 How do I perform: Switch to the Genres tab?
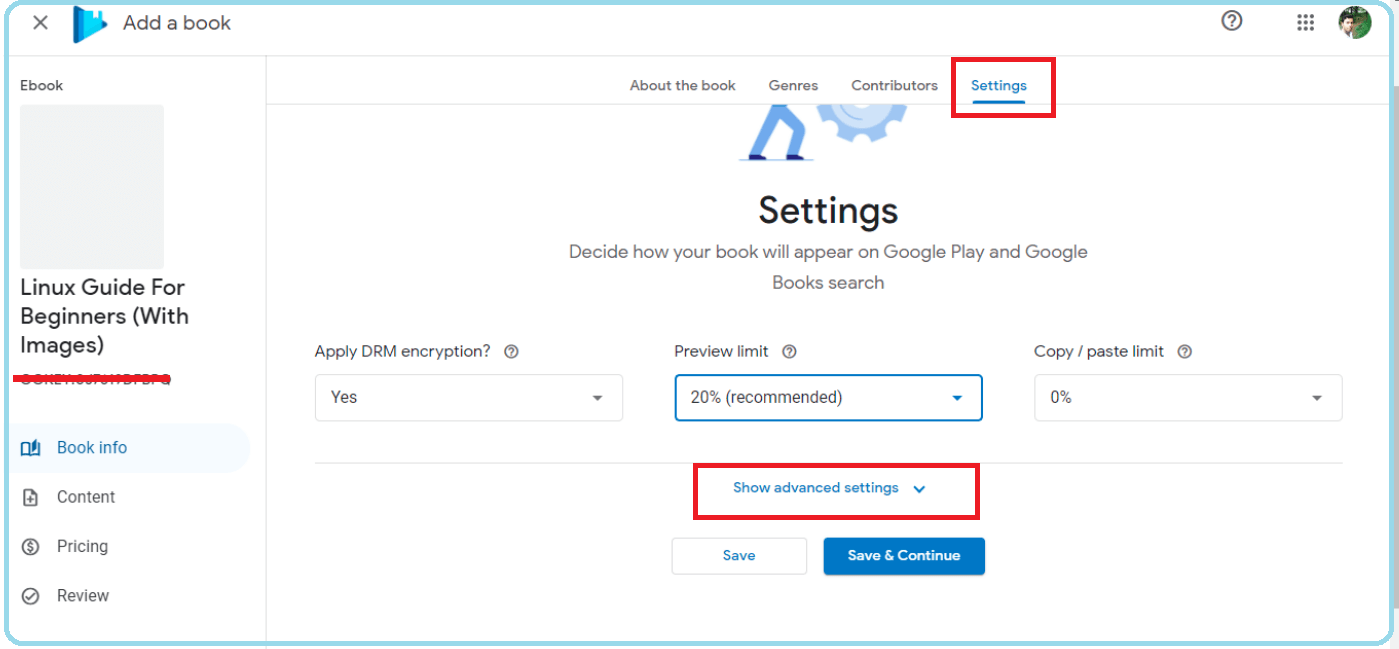click(793, 85)
